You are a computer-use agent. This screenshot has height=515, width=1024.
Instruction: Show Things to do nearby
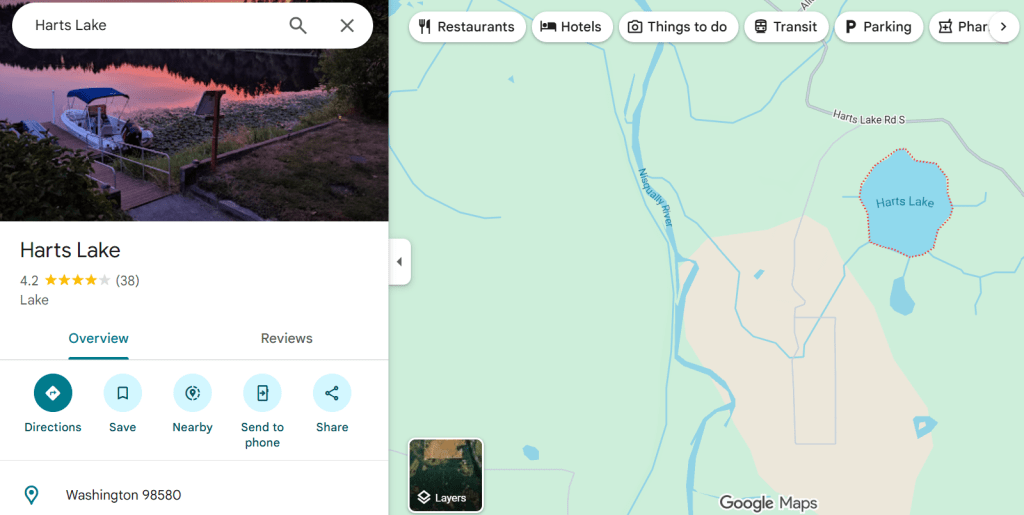(678, 27)
